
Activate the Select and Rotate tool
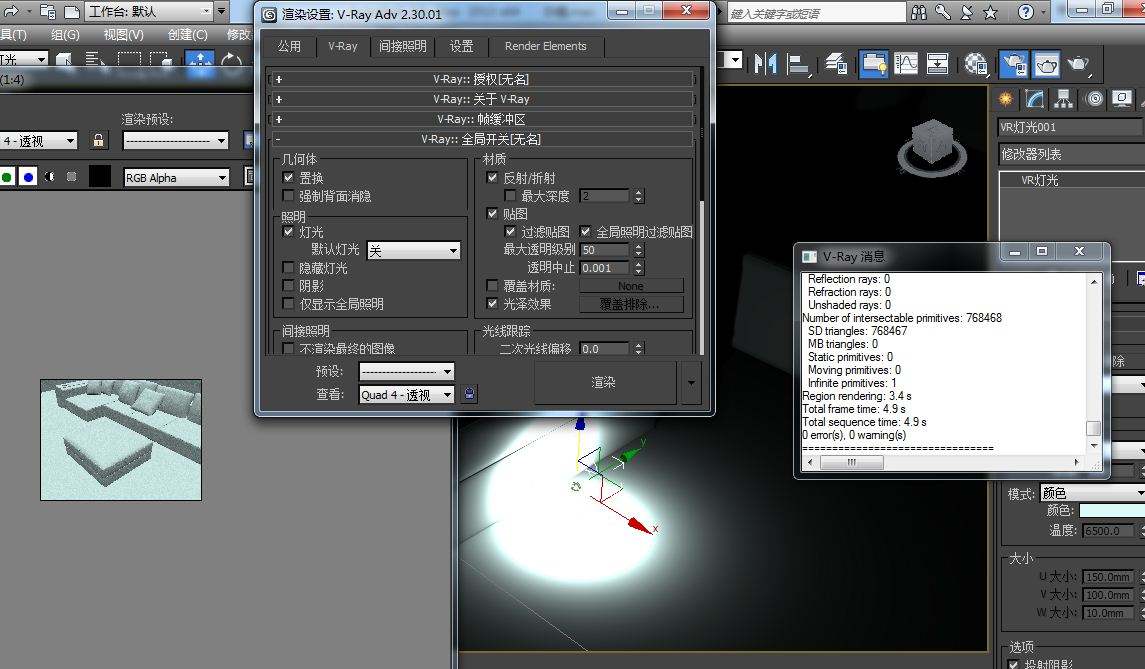(x=231, y=61)
